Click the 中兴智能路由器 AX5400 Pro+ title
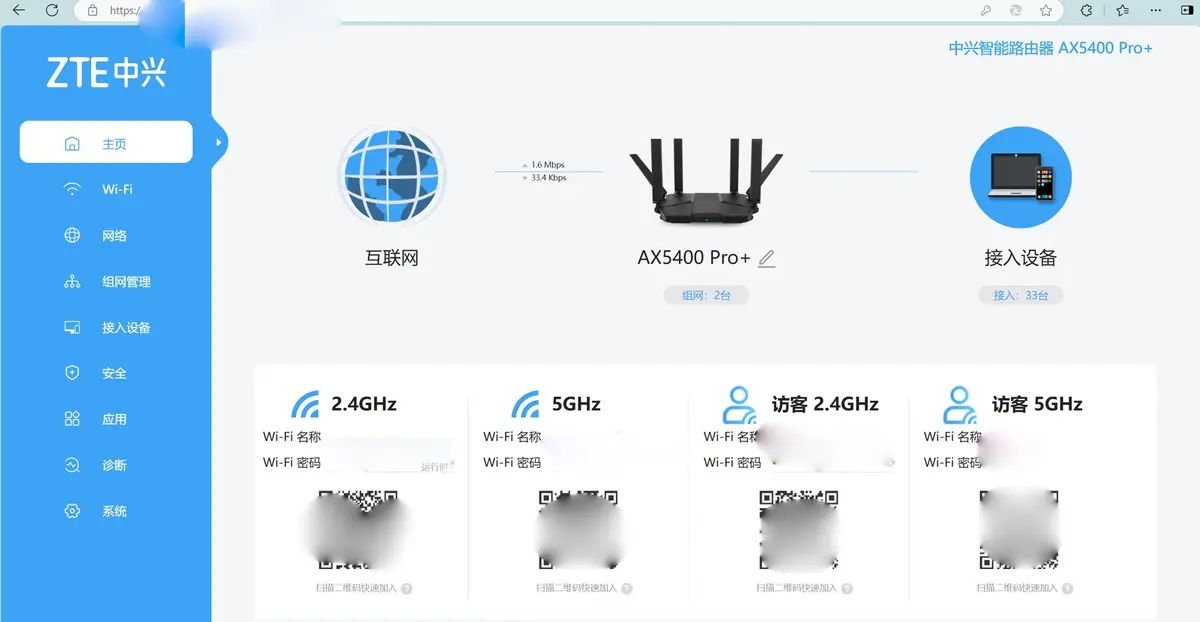Screen dimensions: 1200x622 pyautogui.click(x=1051, y=47)
